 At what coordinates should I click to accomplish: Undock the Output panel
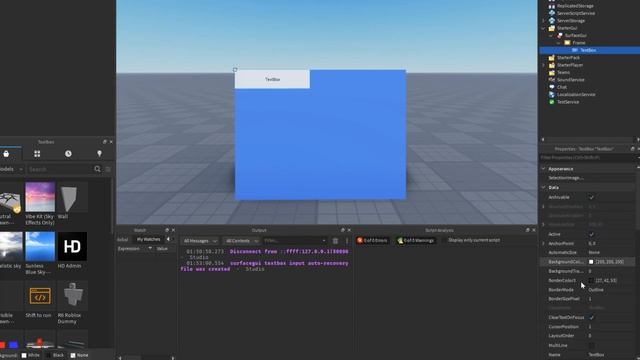coord(342,230)
